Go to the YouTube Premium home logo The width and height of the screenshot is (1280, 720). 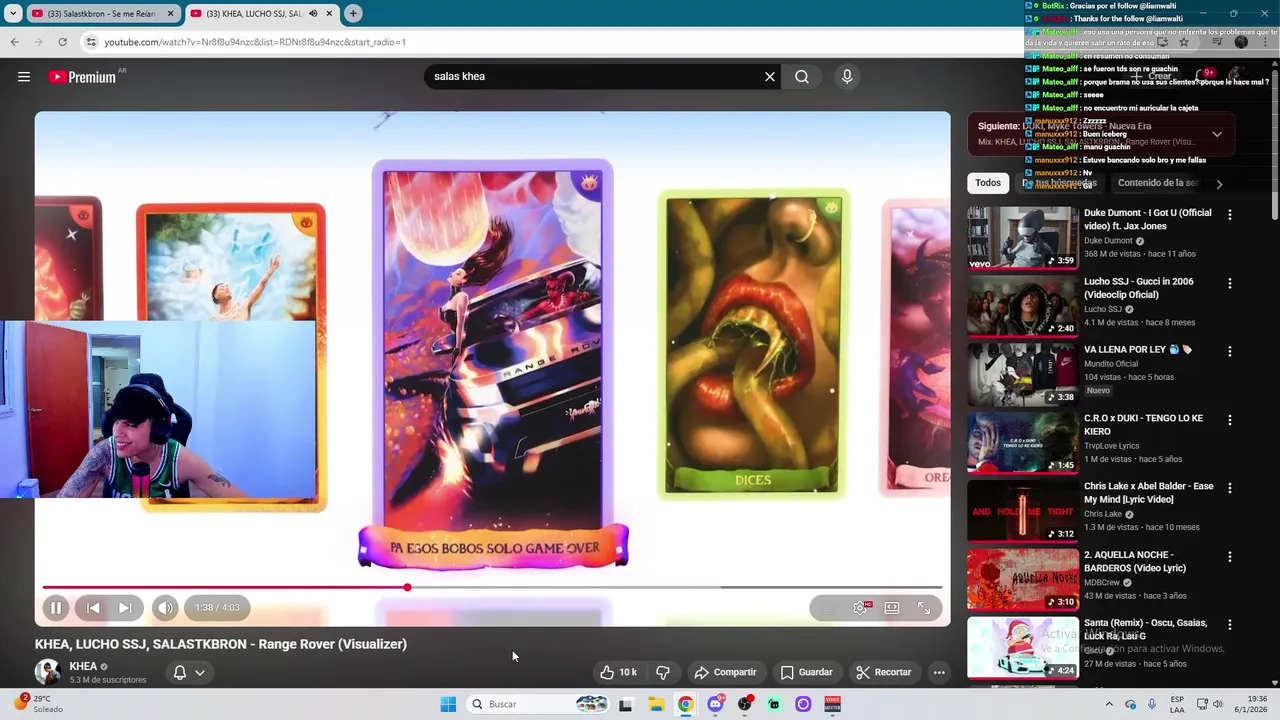click(x=82, y=77)
